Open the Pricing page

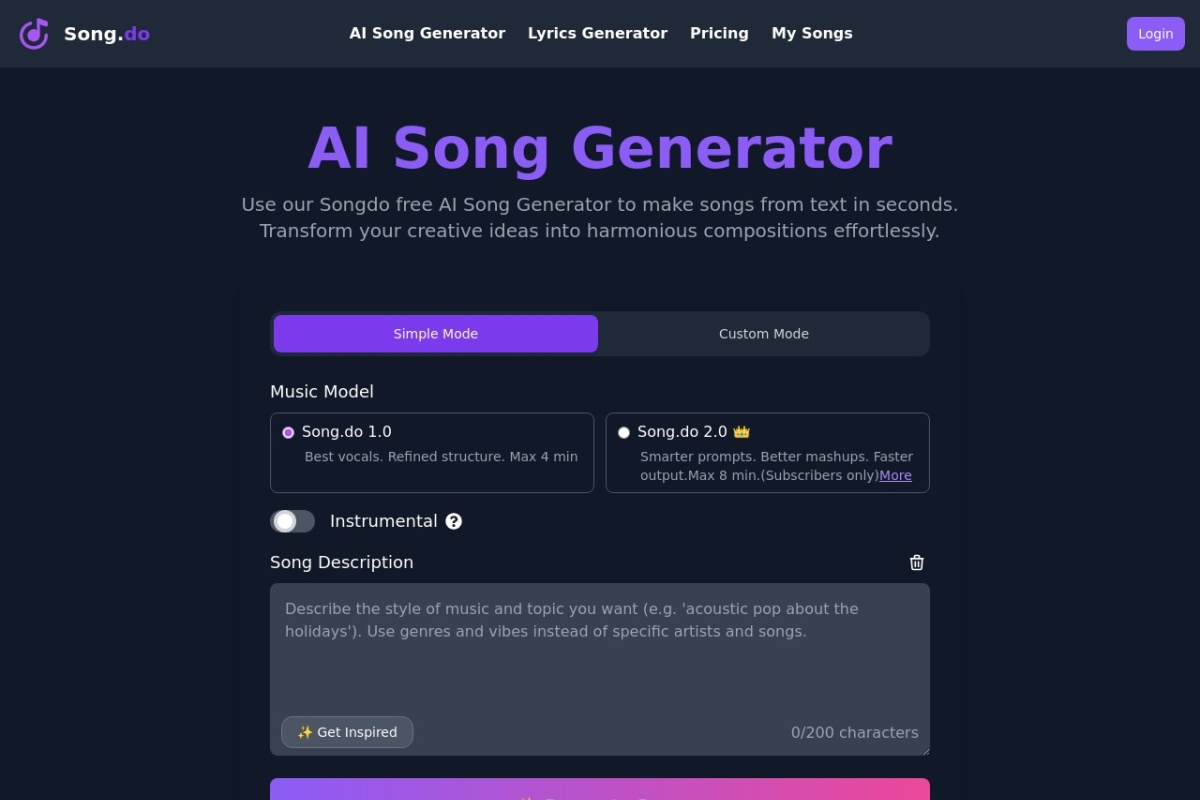point(719,33)
